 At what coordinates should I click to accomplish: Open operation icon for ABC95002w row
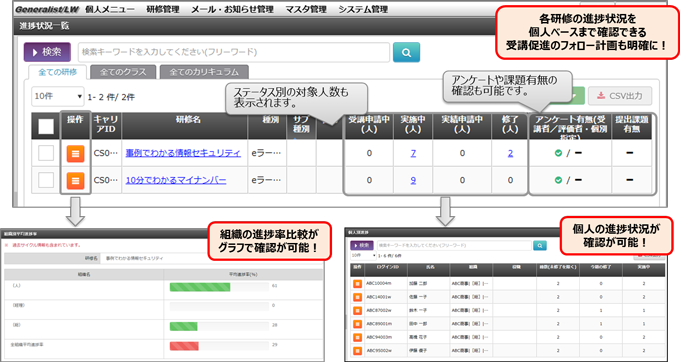(x=357, y=350)
